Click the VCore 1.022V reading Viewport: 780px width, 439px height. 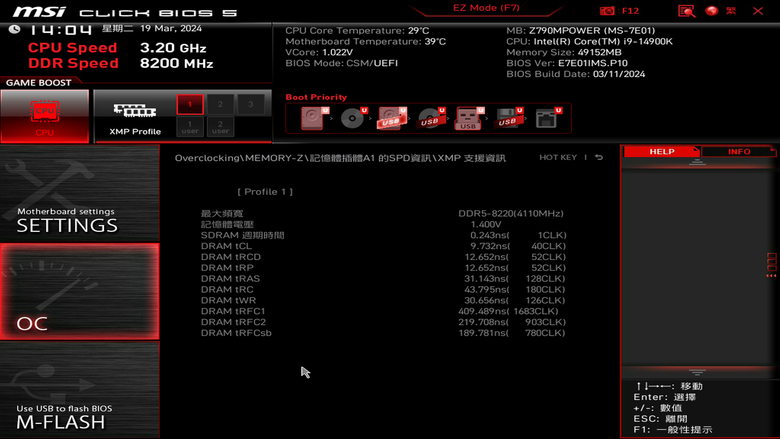pos(319,52)
